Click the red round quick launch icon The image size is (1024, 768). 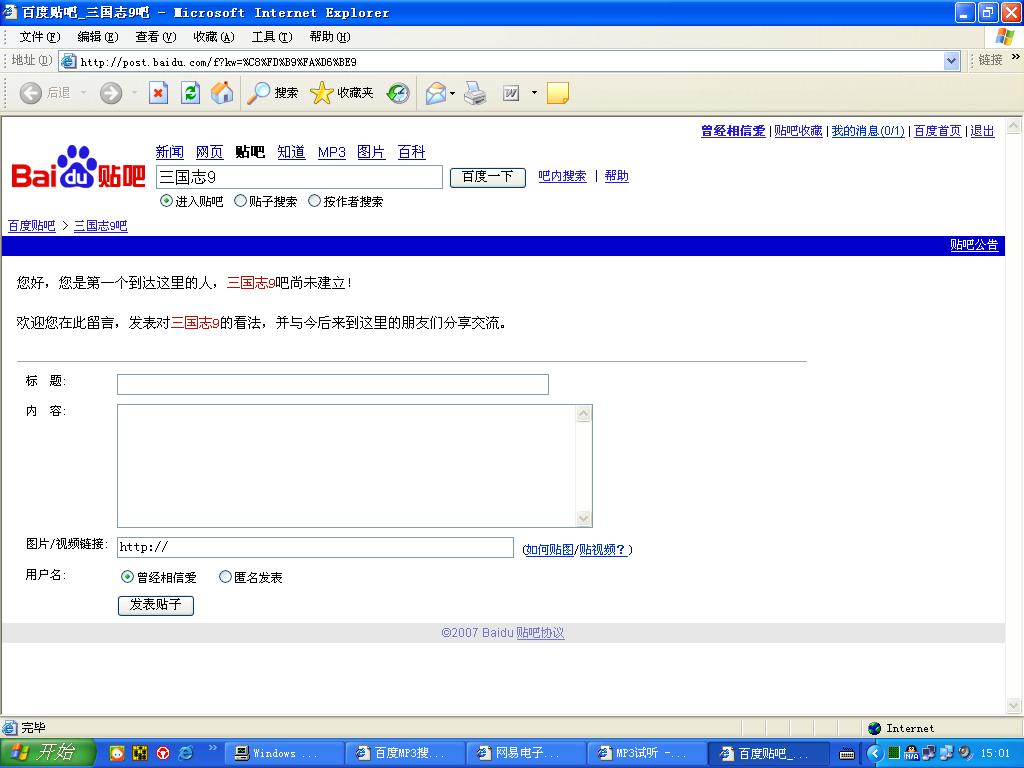163,753
